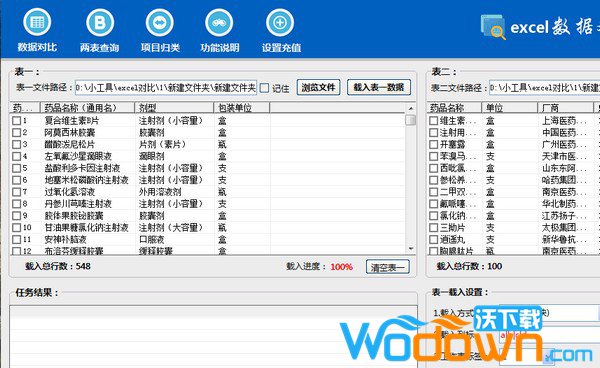The width and height of the screenshot is (600, 368).
Task: Check the box for row 9 胶体果胶铋胶囊
Action: pyautogui.click(x=16, y=216)
